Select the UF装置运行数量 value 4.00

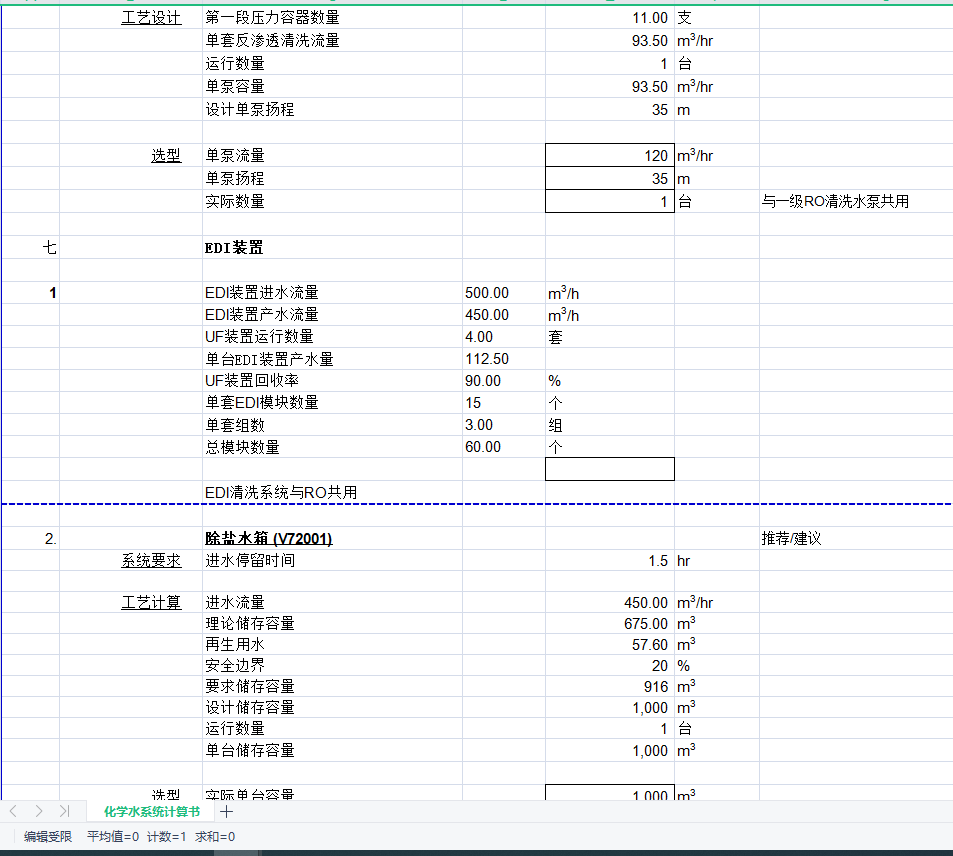(x=503, y=337)
